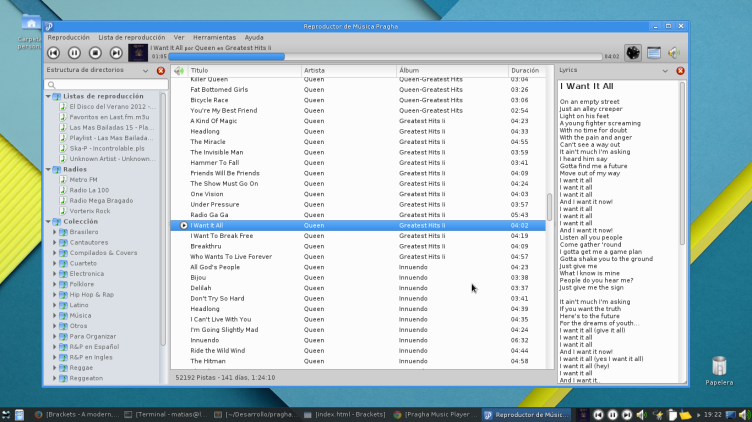
Task: Close the Estructura de directorios pane
Action: [161, 71]
